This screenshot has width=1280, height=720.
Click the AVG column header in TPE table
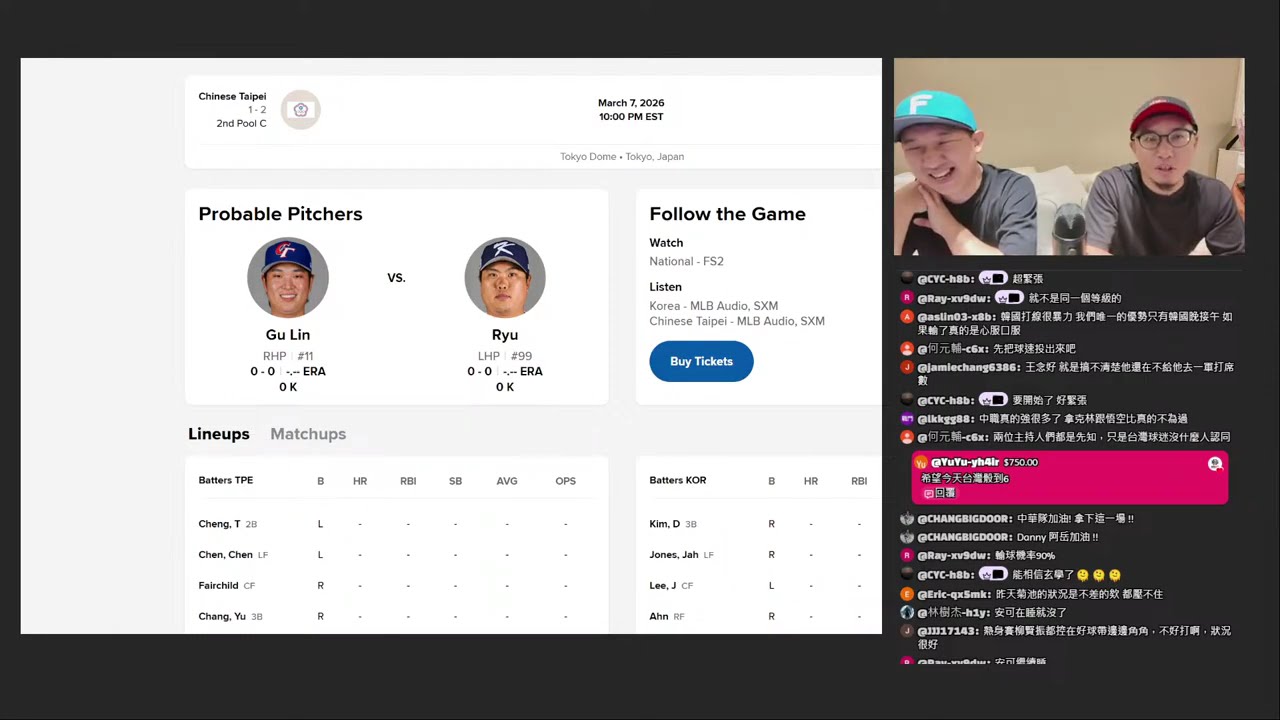pos(507,481)
